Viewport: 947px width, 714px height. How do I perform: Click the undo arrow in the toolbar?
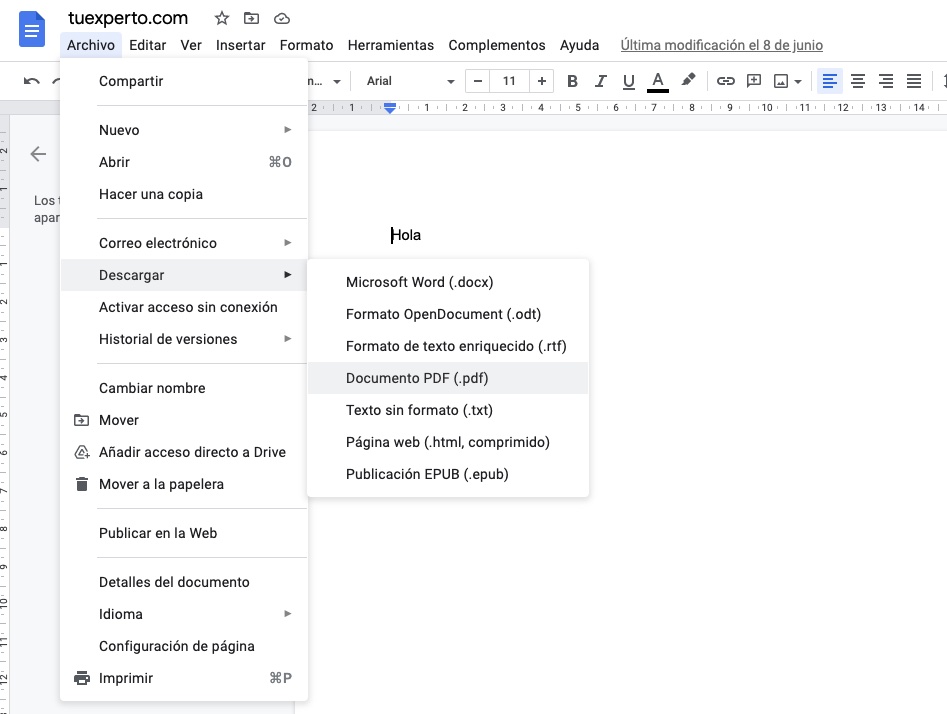click(32, 81)
